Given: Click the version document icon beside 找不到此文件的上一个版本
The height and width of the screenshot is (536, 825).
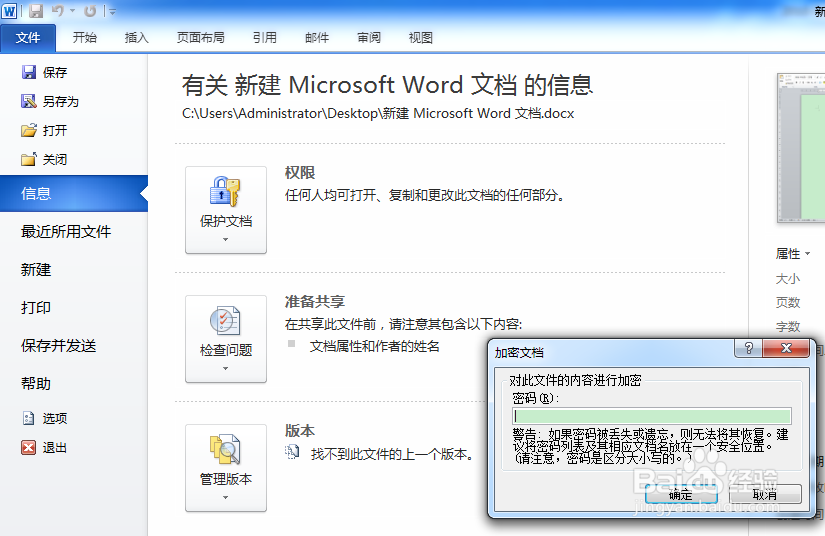Looking at the screenshot, I should pos(292,452).
